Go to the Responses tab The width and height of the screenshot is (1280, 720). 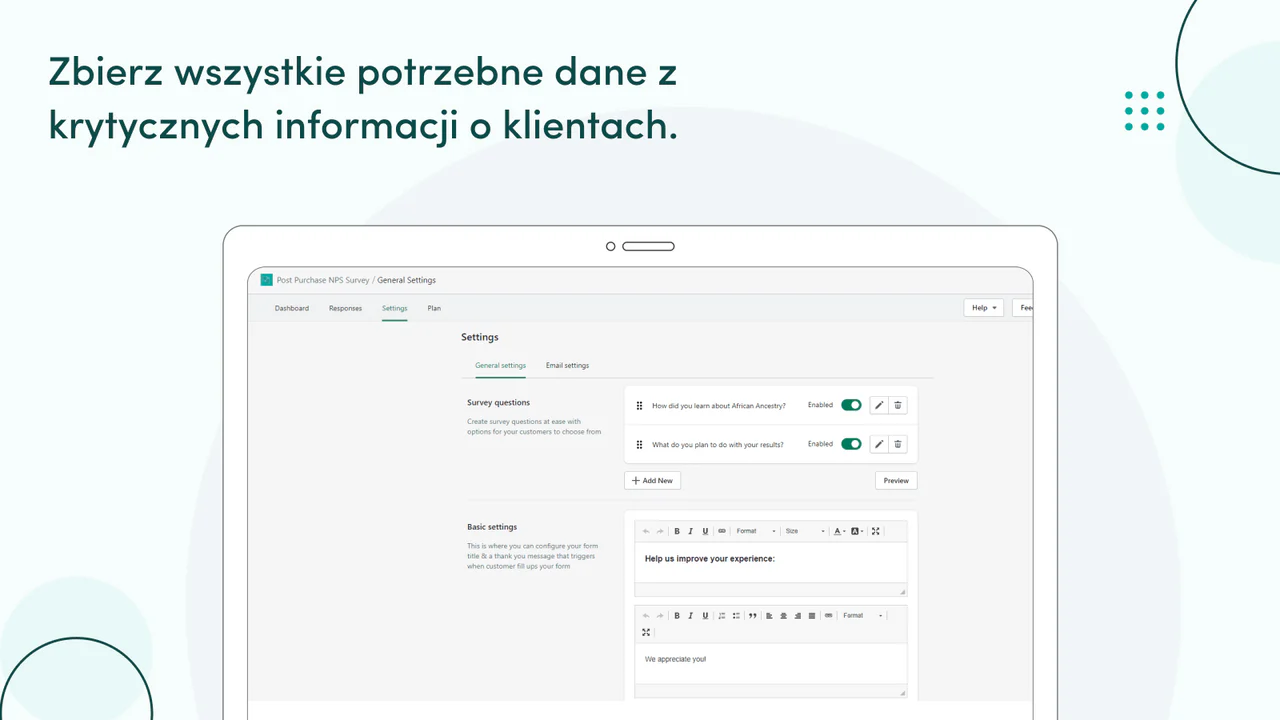[345, 308]
